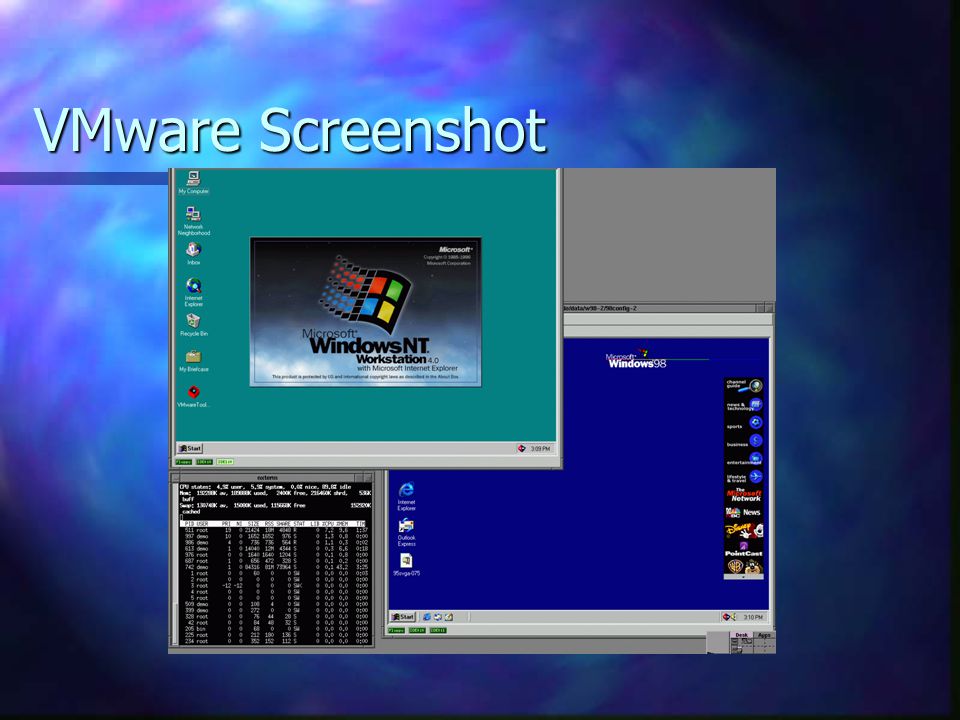Open the business channel
The image size is (960, 720).
click(x=744, y=441)
